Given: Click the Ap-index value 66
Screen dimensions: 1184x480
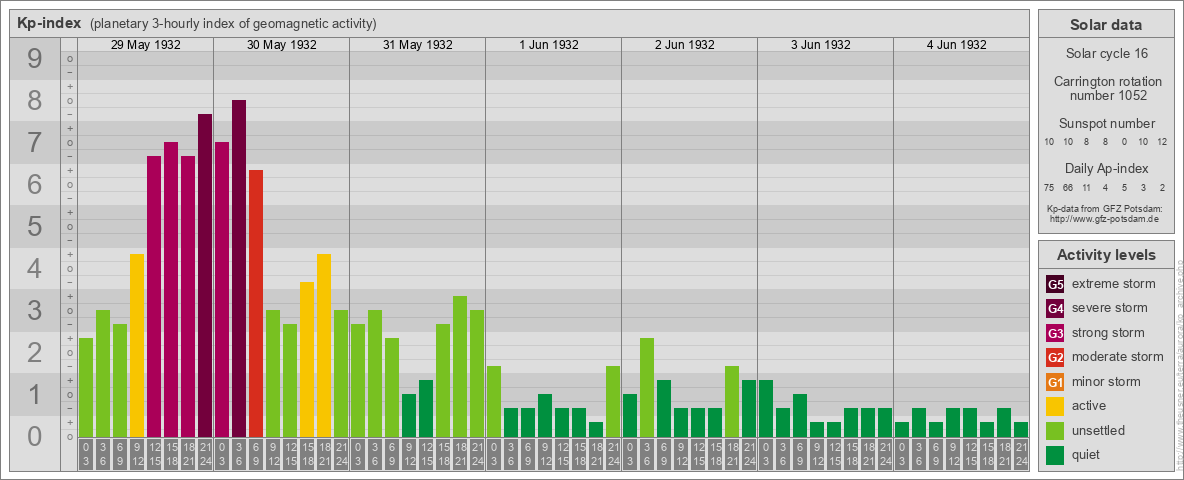Looking at the screenshot, I should (x=1068, y=188).
